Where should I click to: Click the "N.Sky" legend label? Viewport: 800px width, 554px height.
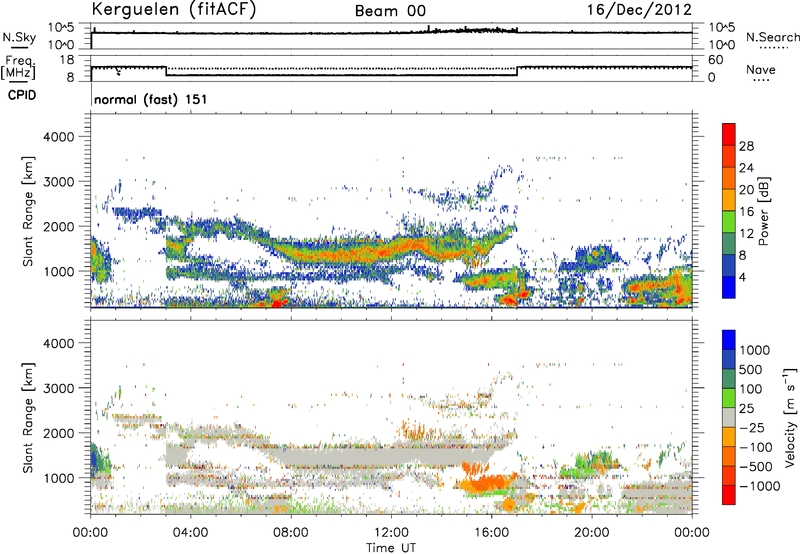(19, 37)
